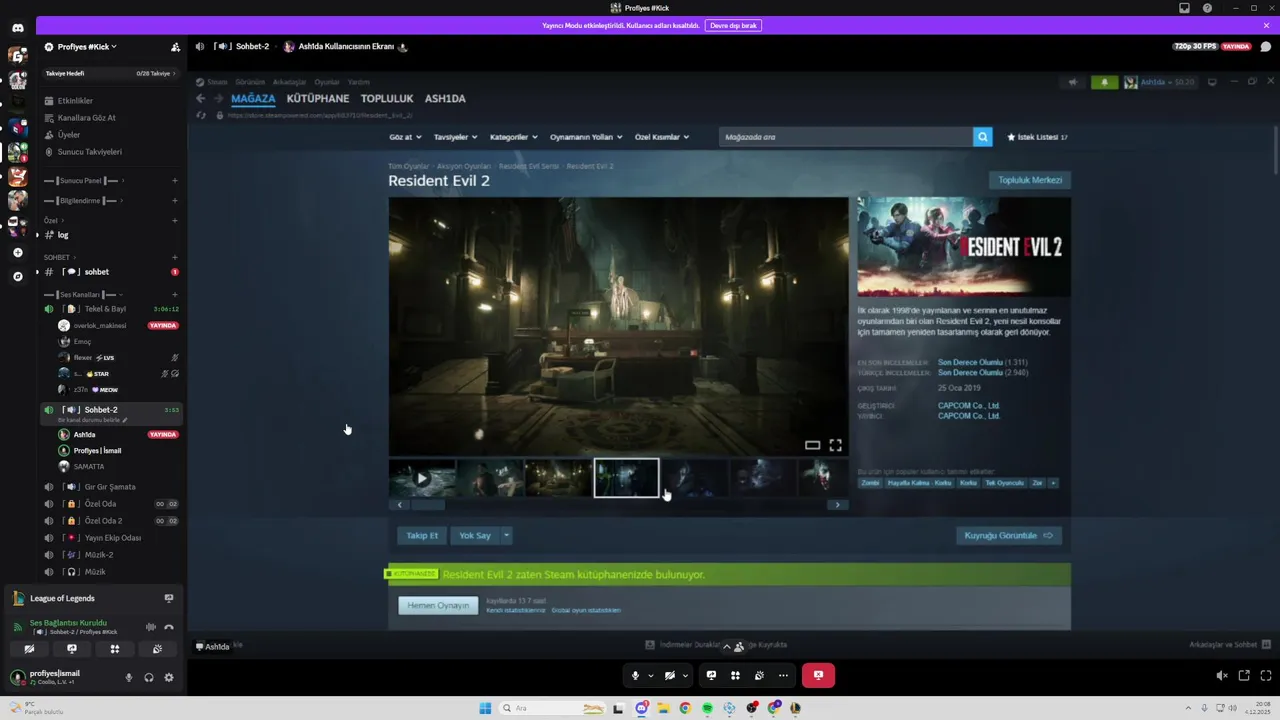The height and width of the screenshot is (720, 1280).
Task: Open Soundboard button in voice panel
Action: (157, 649)
